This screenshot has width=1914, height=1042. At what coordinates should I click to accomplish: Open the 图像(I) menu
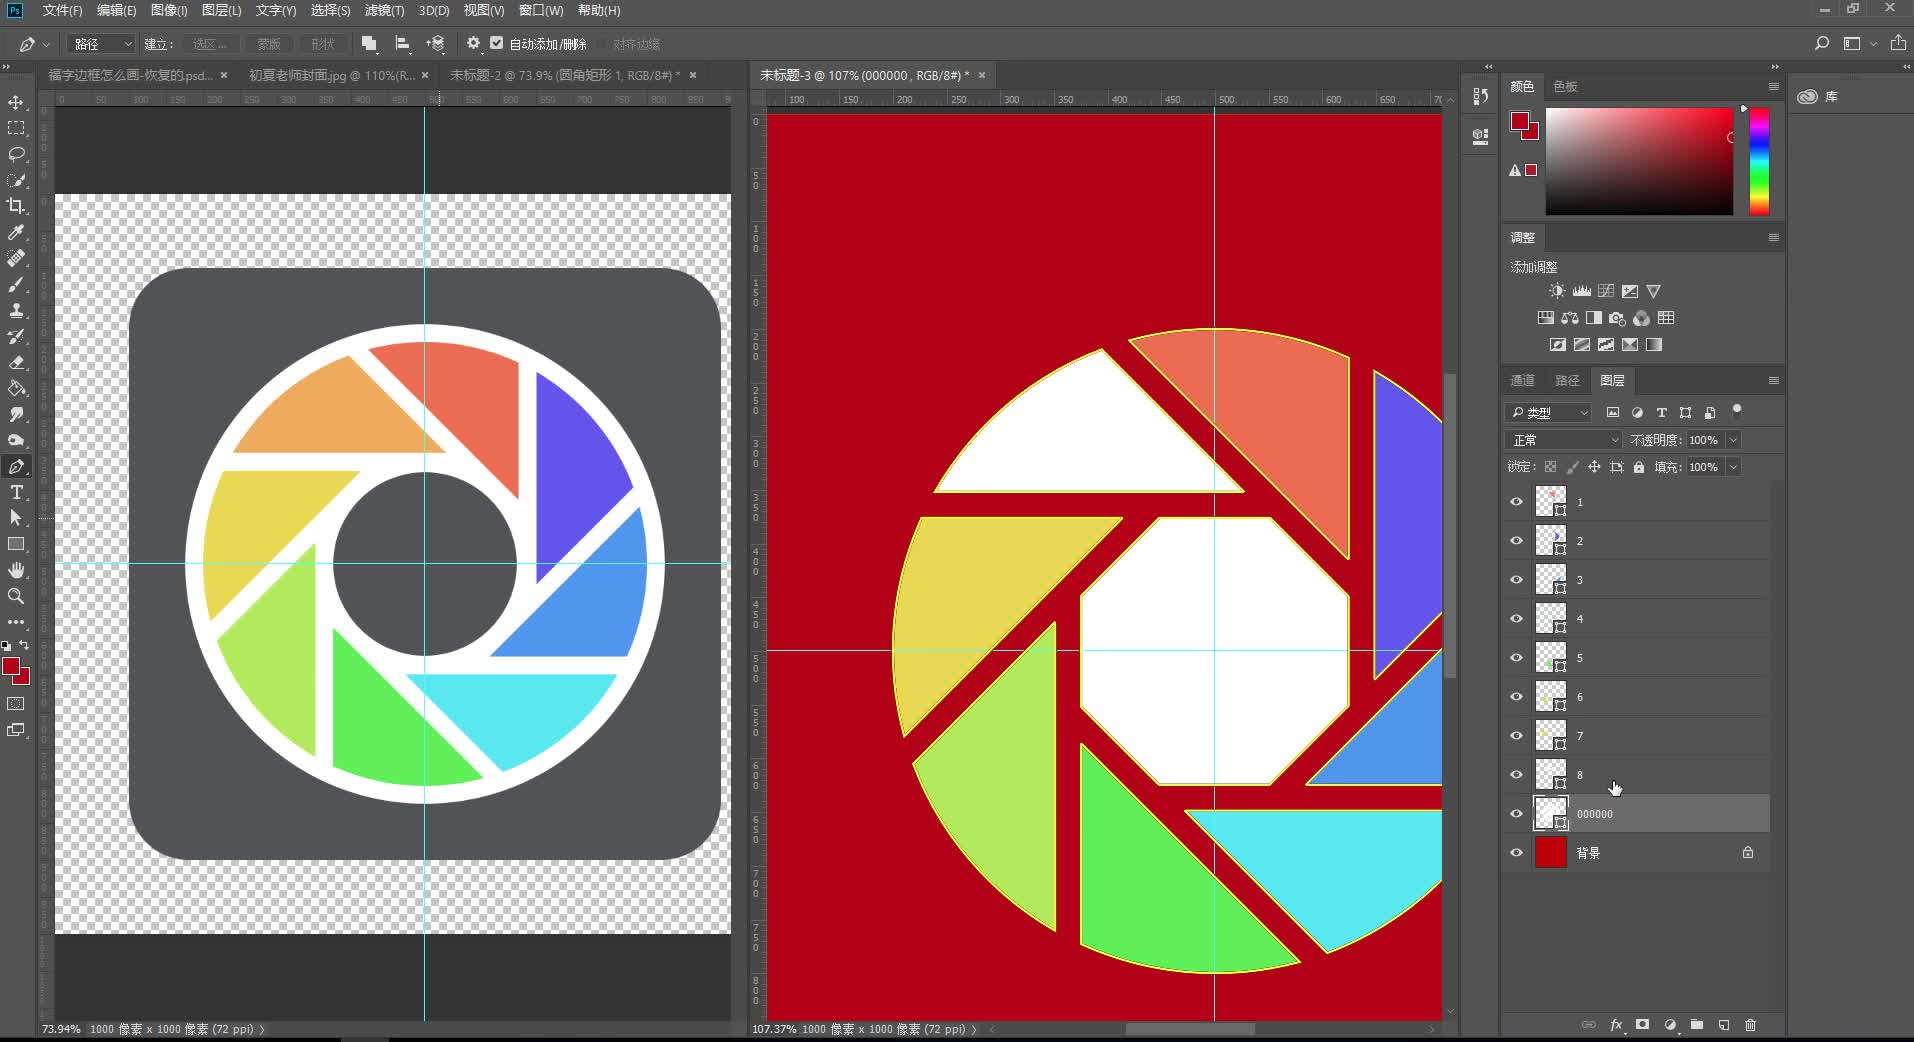pyautogui.click(x=168, y=10)
